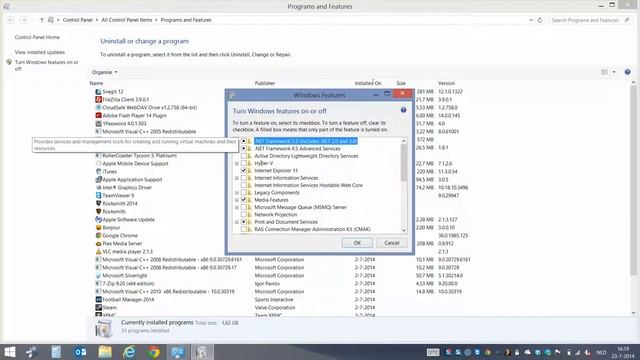Sort by the Name column header
Viewport: 640px width, 360px height.
click(96, 83)
